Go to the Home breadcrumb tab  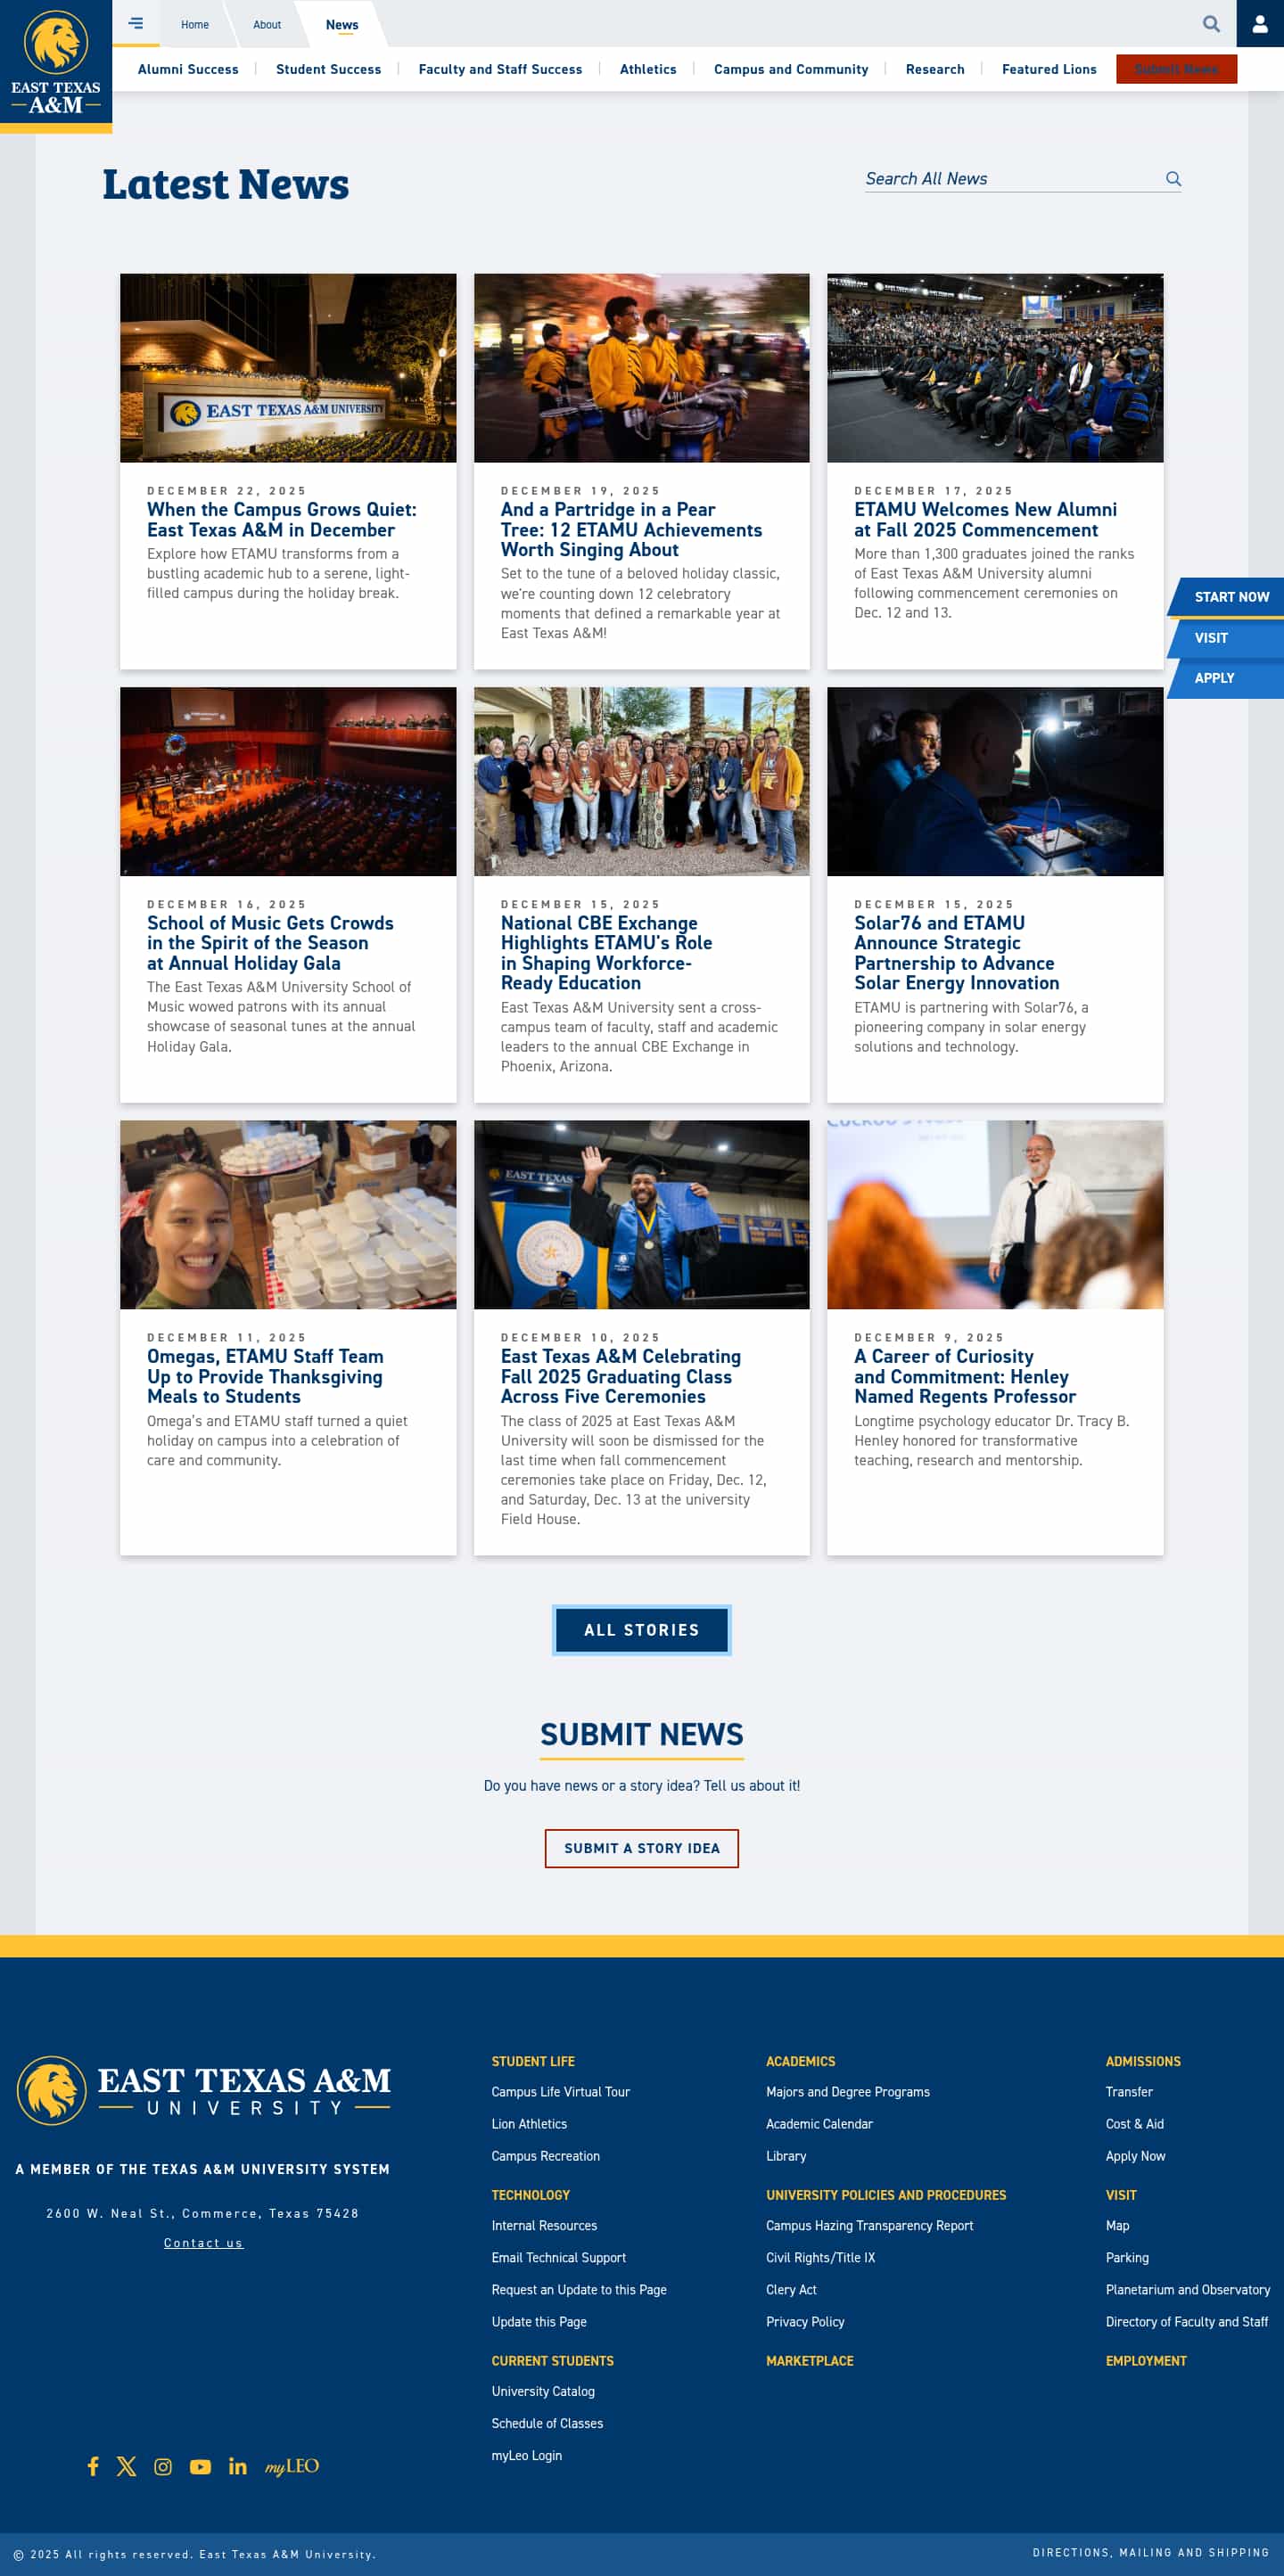pos(195,24)
